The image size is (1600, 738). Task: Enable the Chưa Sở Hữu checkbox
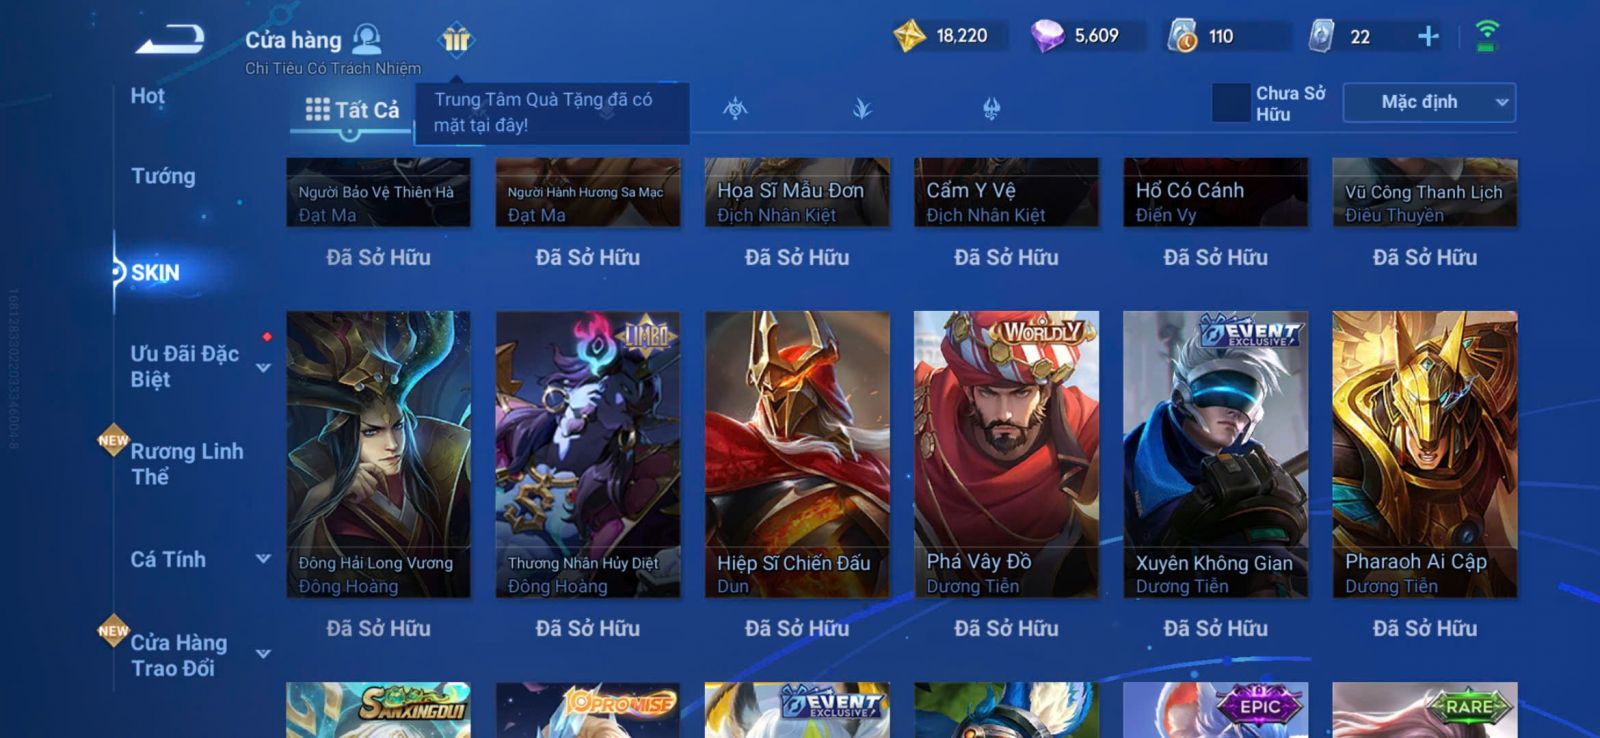click(x=1231, y=103)
